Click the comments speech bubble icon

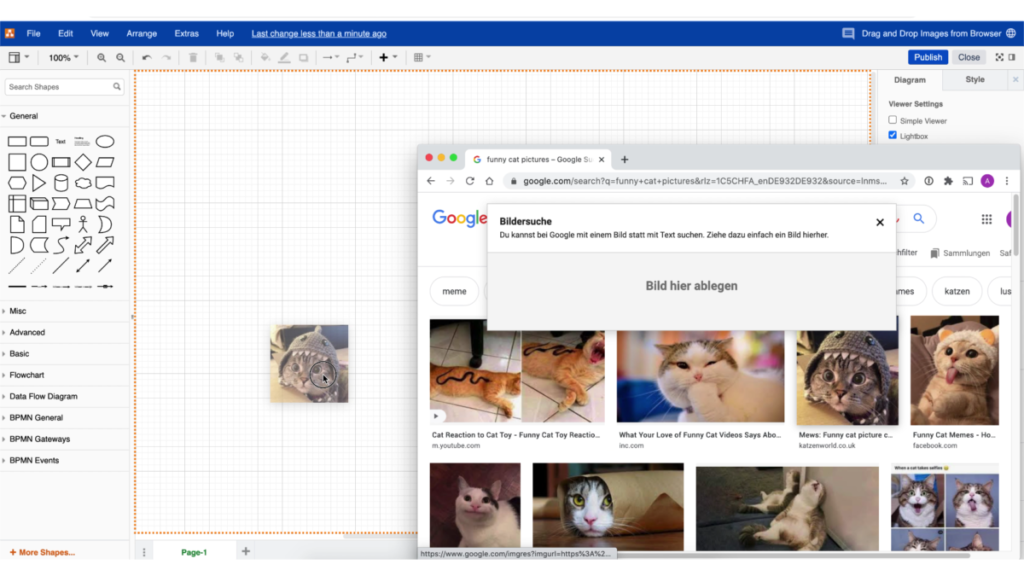tap(848, 33)
